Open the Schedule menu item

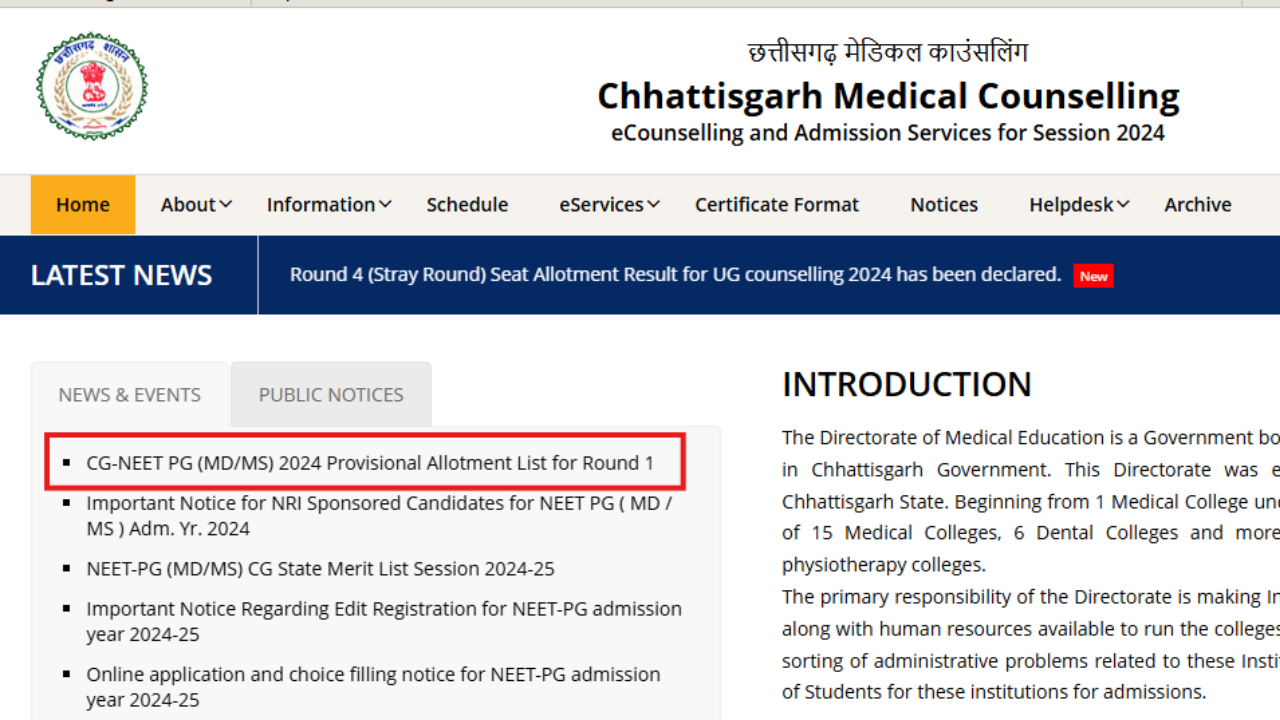[467, 204]
